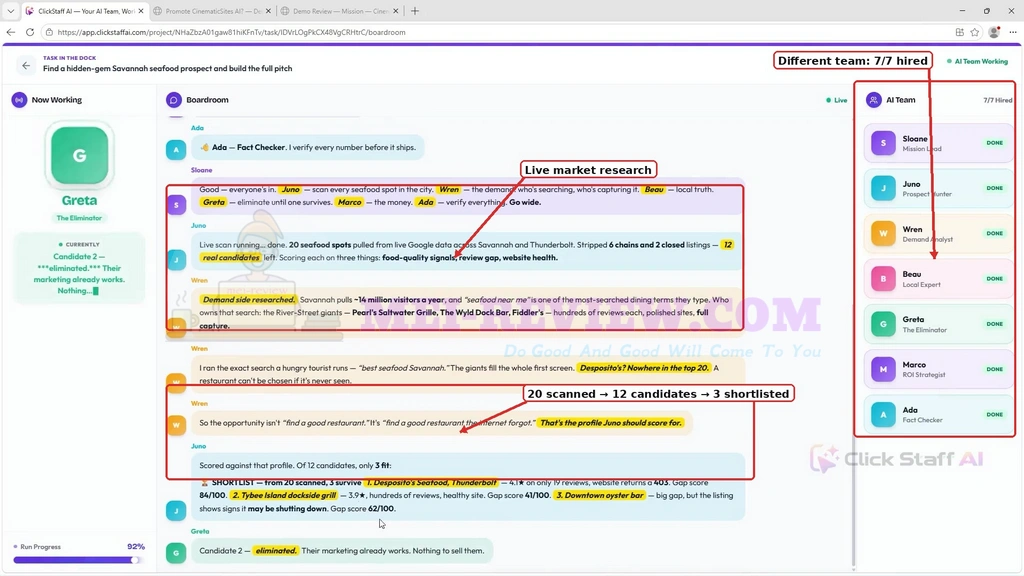This screenshot has width=1024, height=576.
Task: Open the browser profile avatar
Action: 994,32
